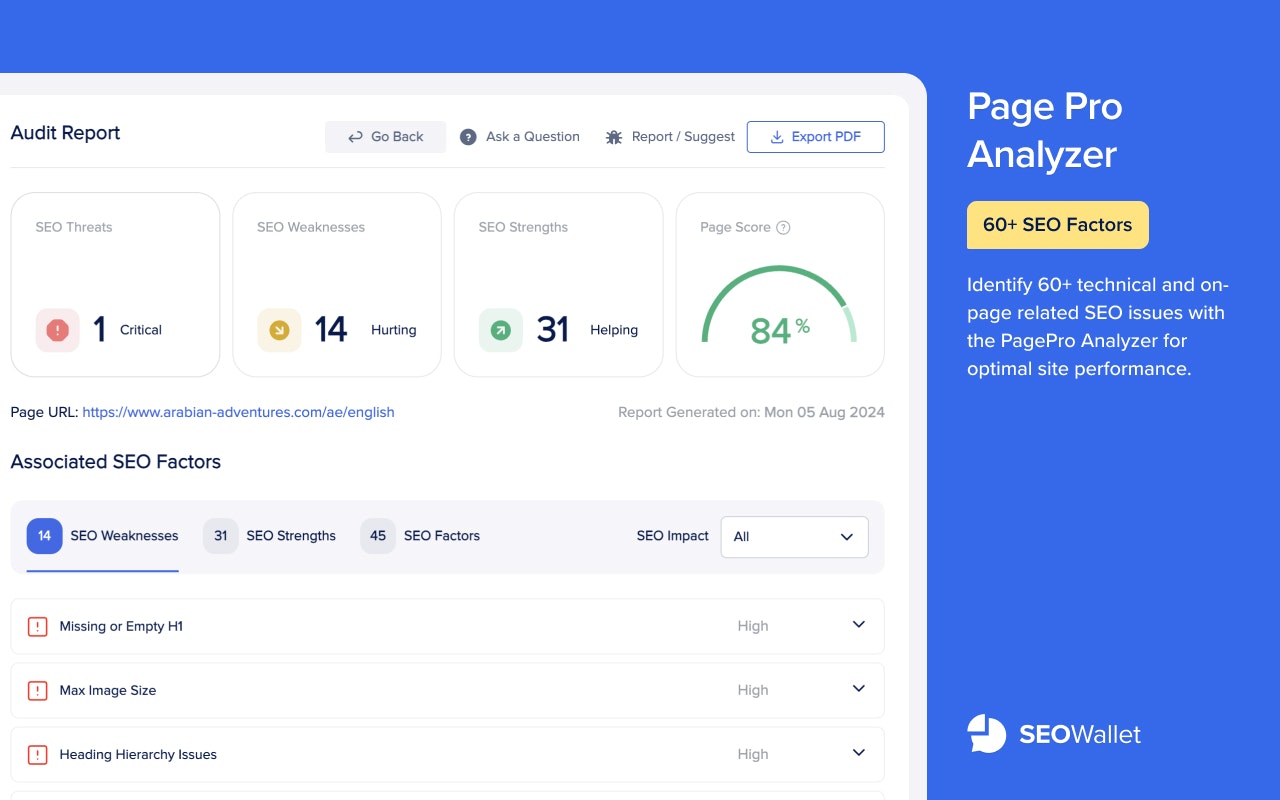Open the arabian-adventures page URL link
1280x800 pixels.
[238, 412]
